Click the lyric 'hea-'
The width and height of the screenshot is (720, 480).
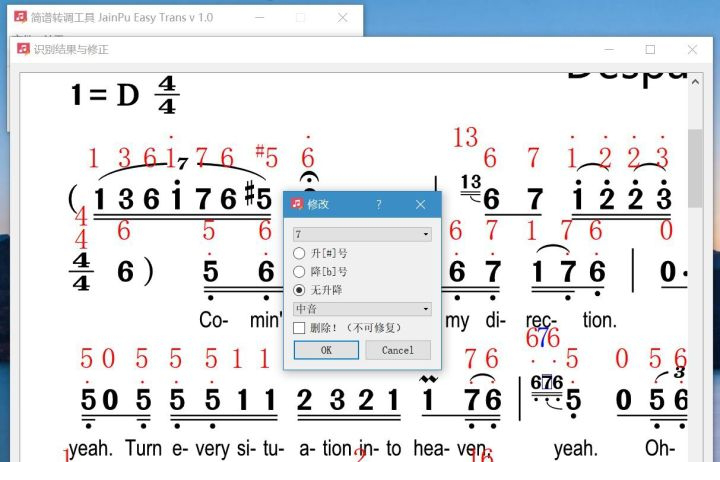pyautogui.click(x=431, y=448)
